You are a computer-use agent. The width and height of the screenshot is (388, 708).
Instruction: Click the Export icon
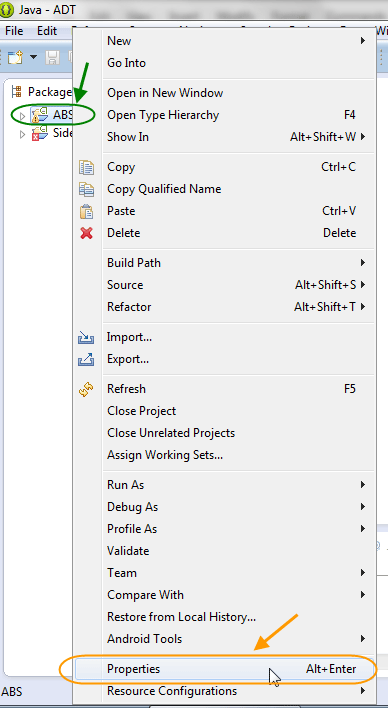[x=86, y=359]
